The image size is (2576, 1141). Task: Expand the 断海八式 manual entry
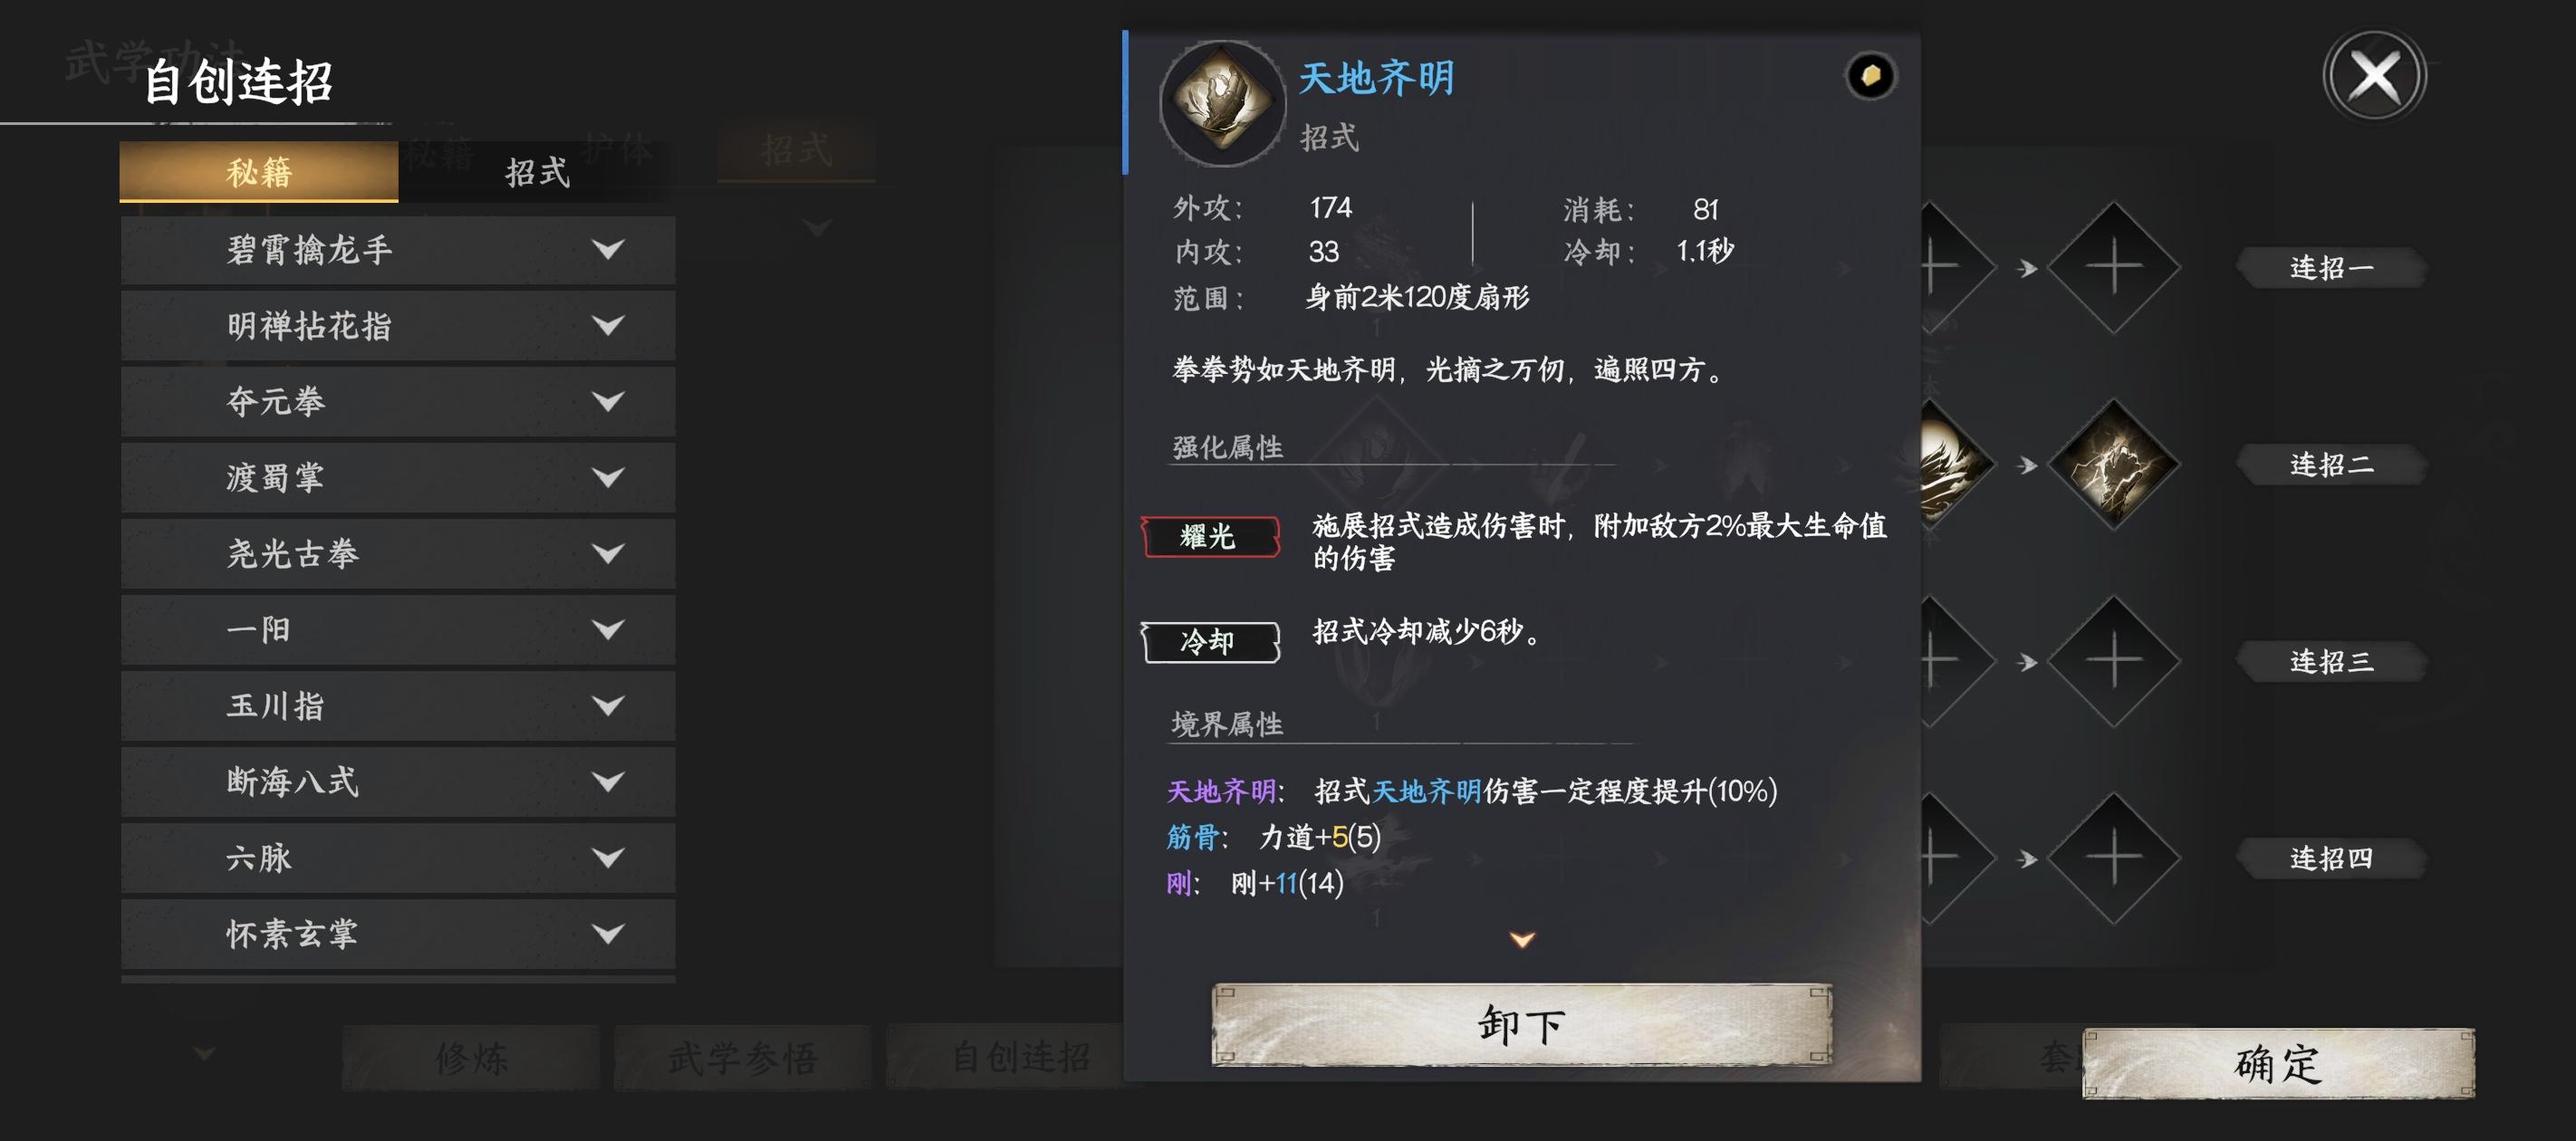tap(398, 781)
